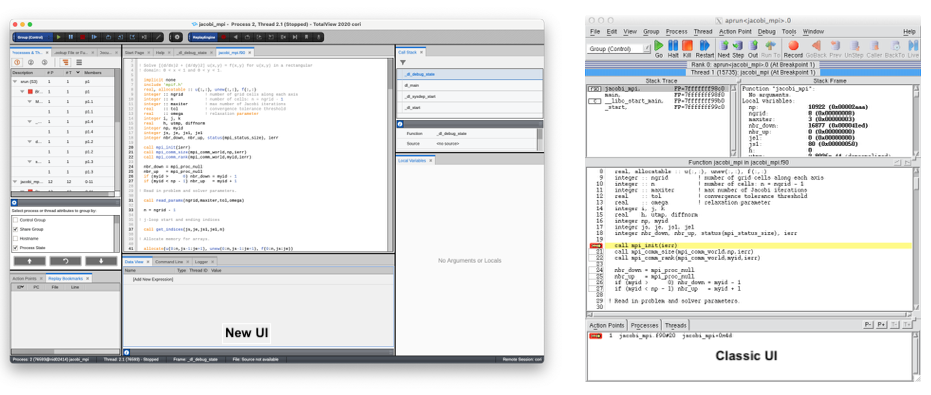Click the P- button in Classic UI
931x395 pixels.
coord(868,325)
